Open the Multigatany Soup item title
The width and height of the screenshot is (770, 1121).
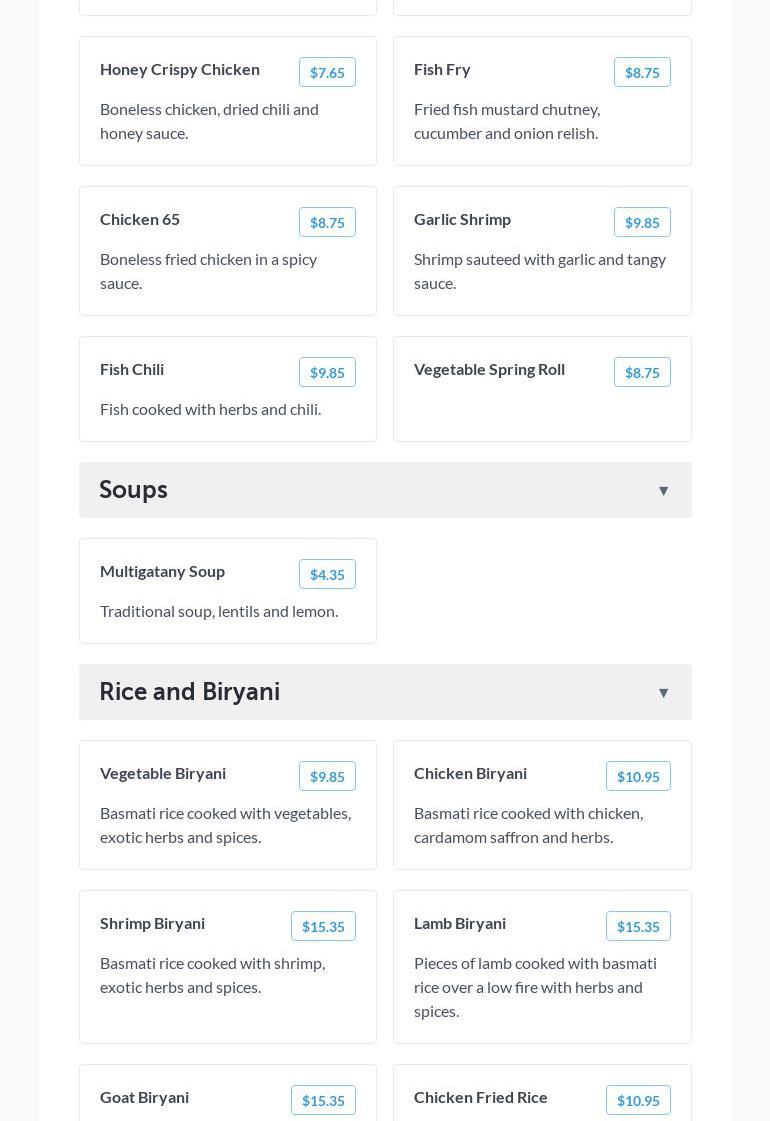pyautogui.click(x=162, y=572)
